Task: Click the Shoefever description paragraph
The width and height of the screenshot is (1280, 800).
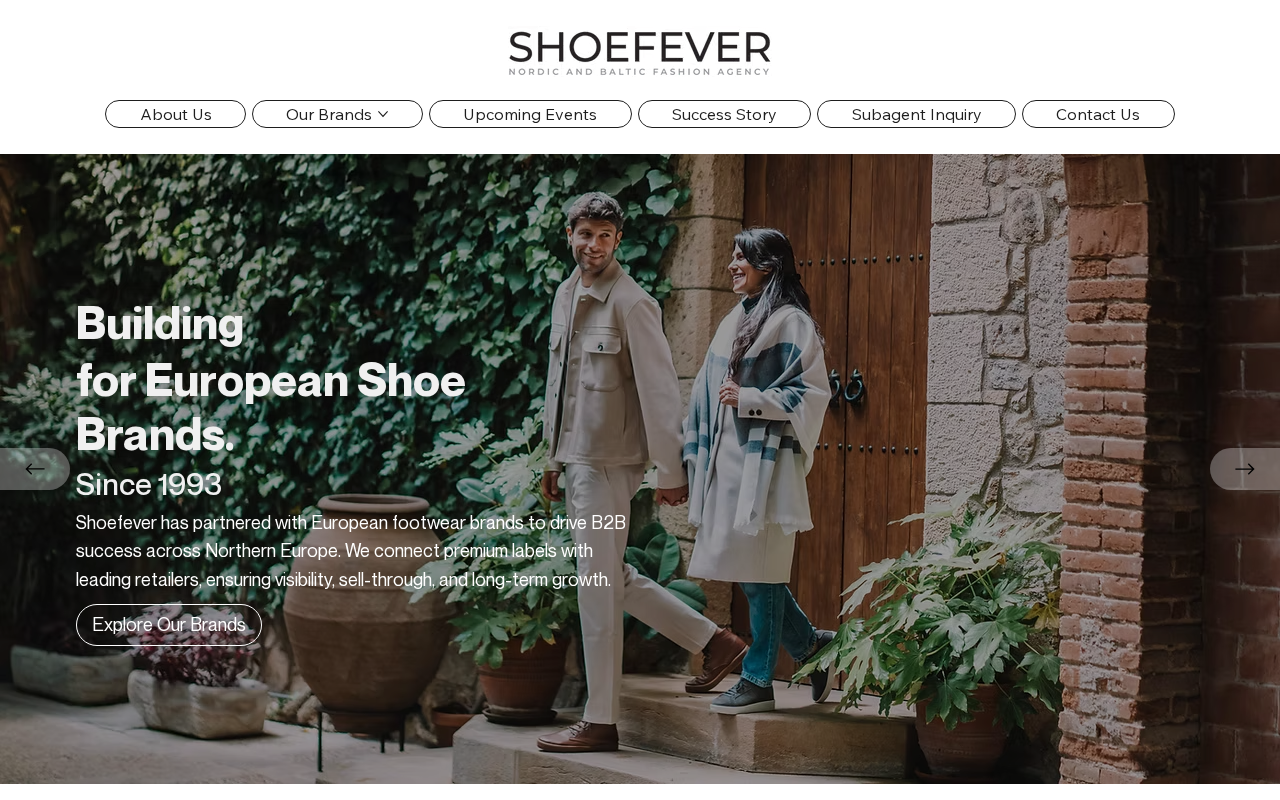Action: [x=351, y=551]
